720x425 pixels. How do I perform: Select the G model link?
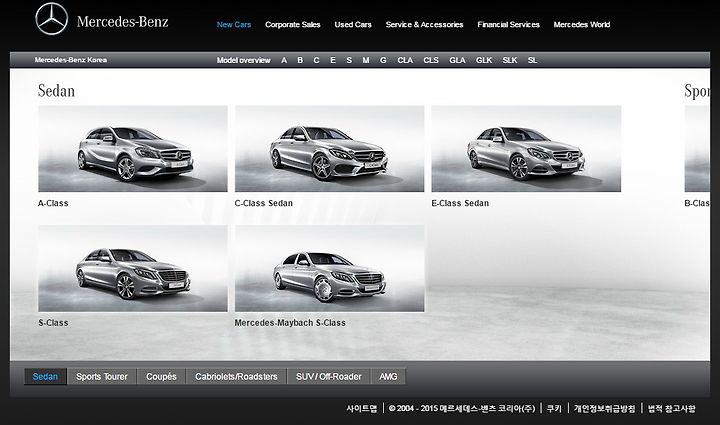pos(383,60)
